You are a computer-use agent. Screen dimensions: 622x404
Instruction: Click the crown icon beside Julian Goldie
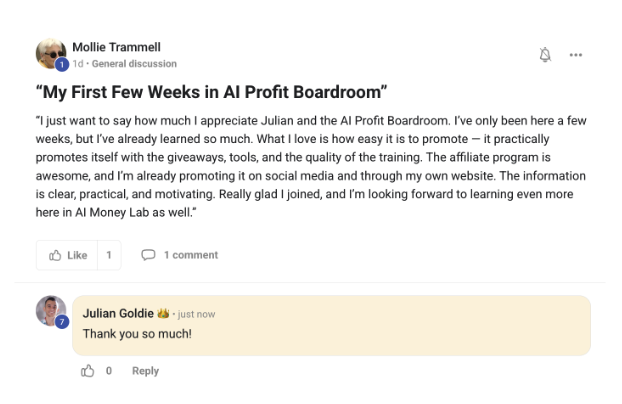click(163, 313)
